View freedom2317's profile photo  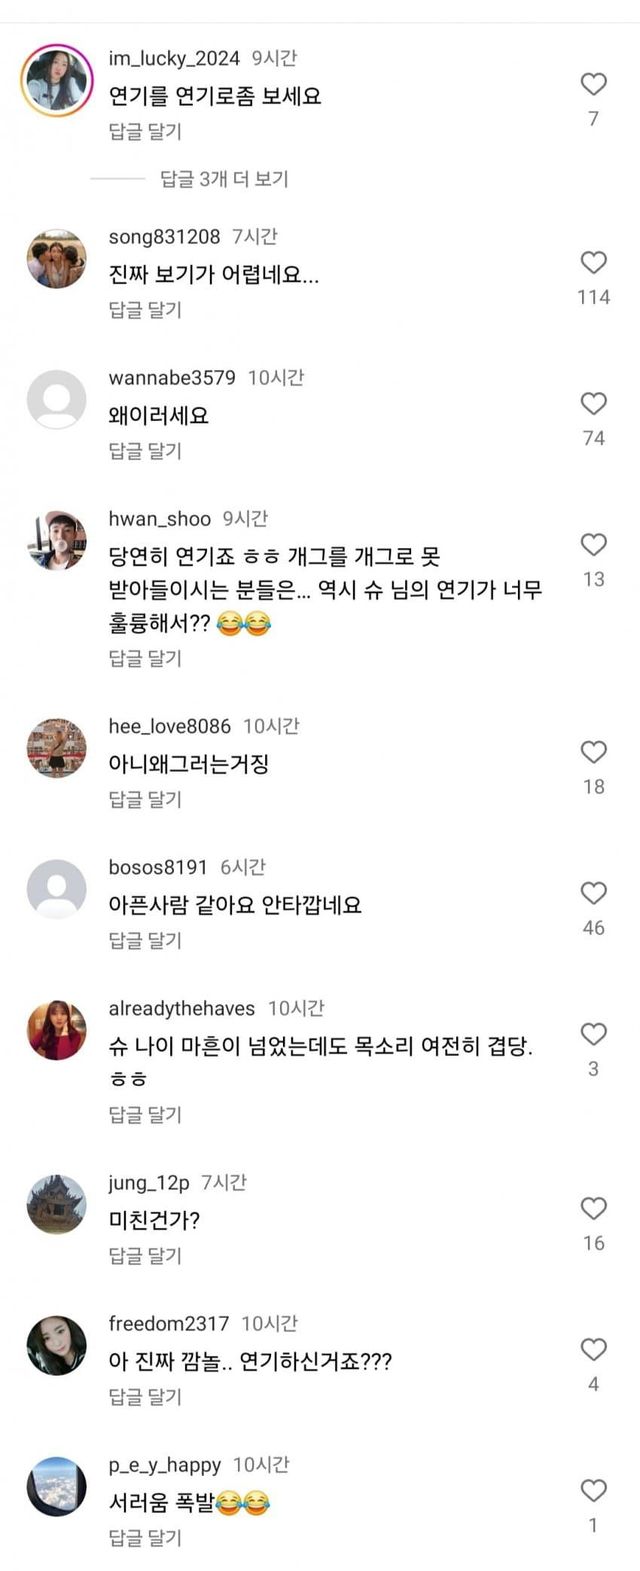pos(56,1346)
